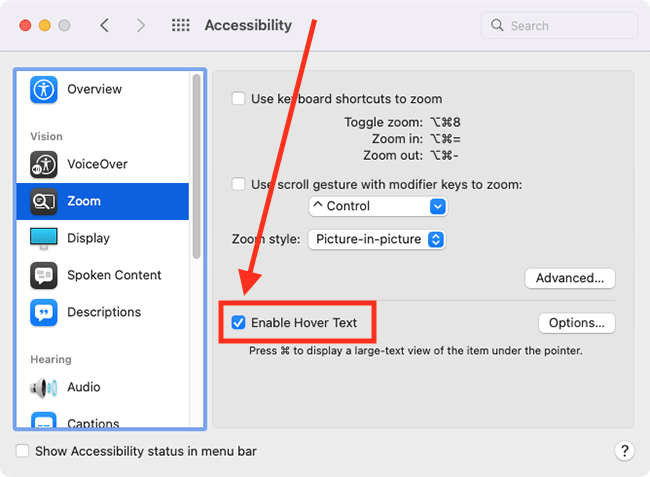The width and height of the screenshot is (650, 477).
Task: Click the Search field
Action: coord(559,26)
